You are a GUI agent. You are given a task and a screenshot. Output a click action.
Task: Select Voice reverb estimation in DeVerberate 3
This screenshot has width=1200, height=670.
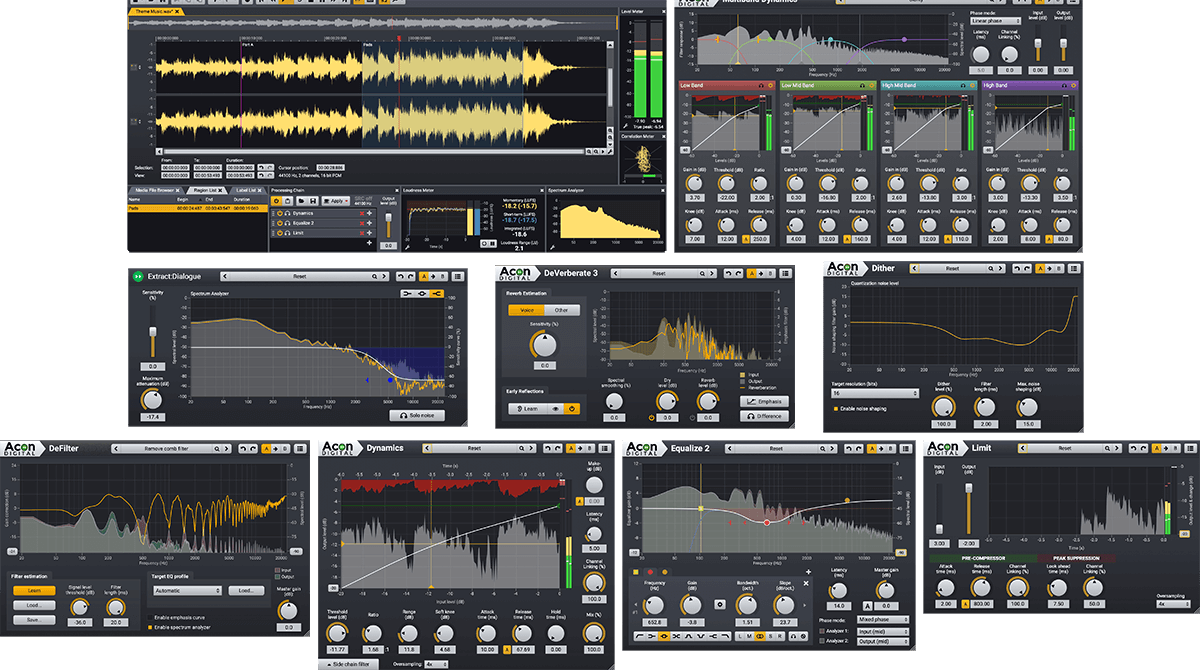pyautogui.click(x=527, y=310)
